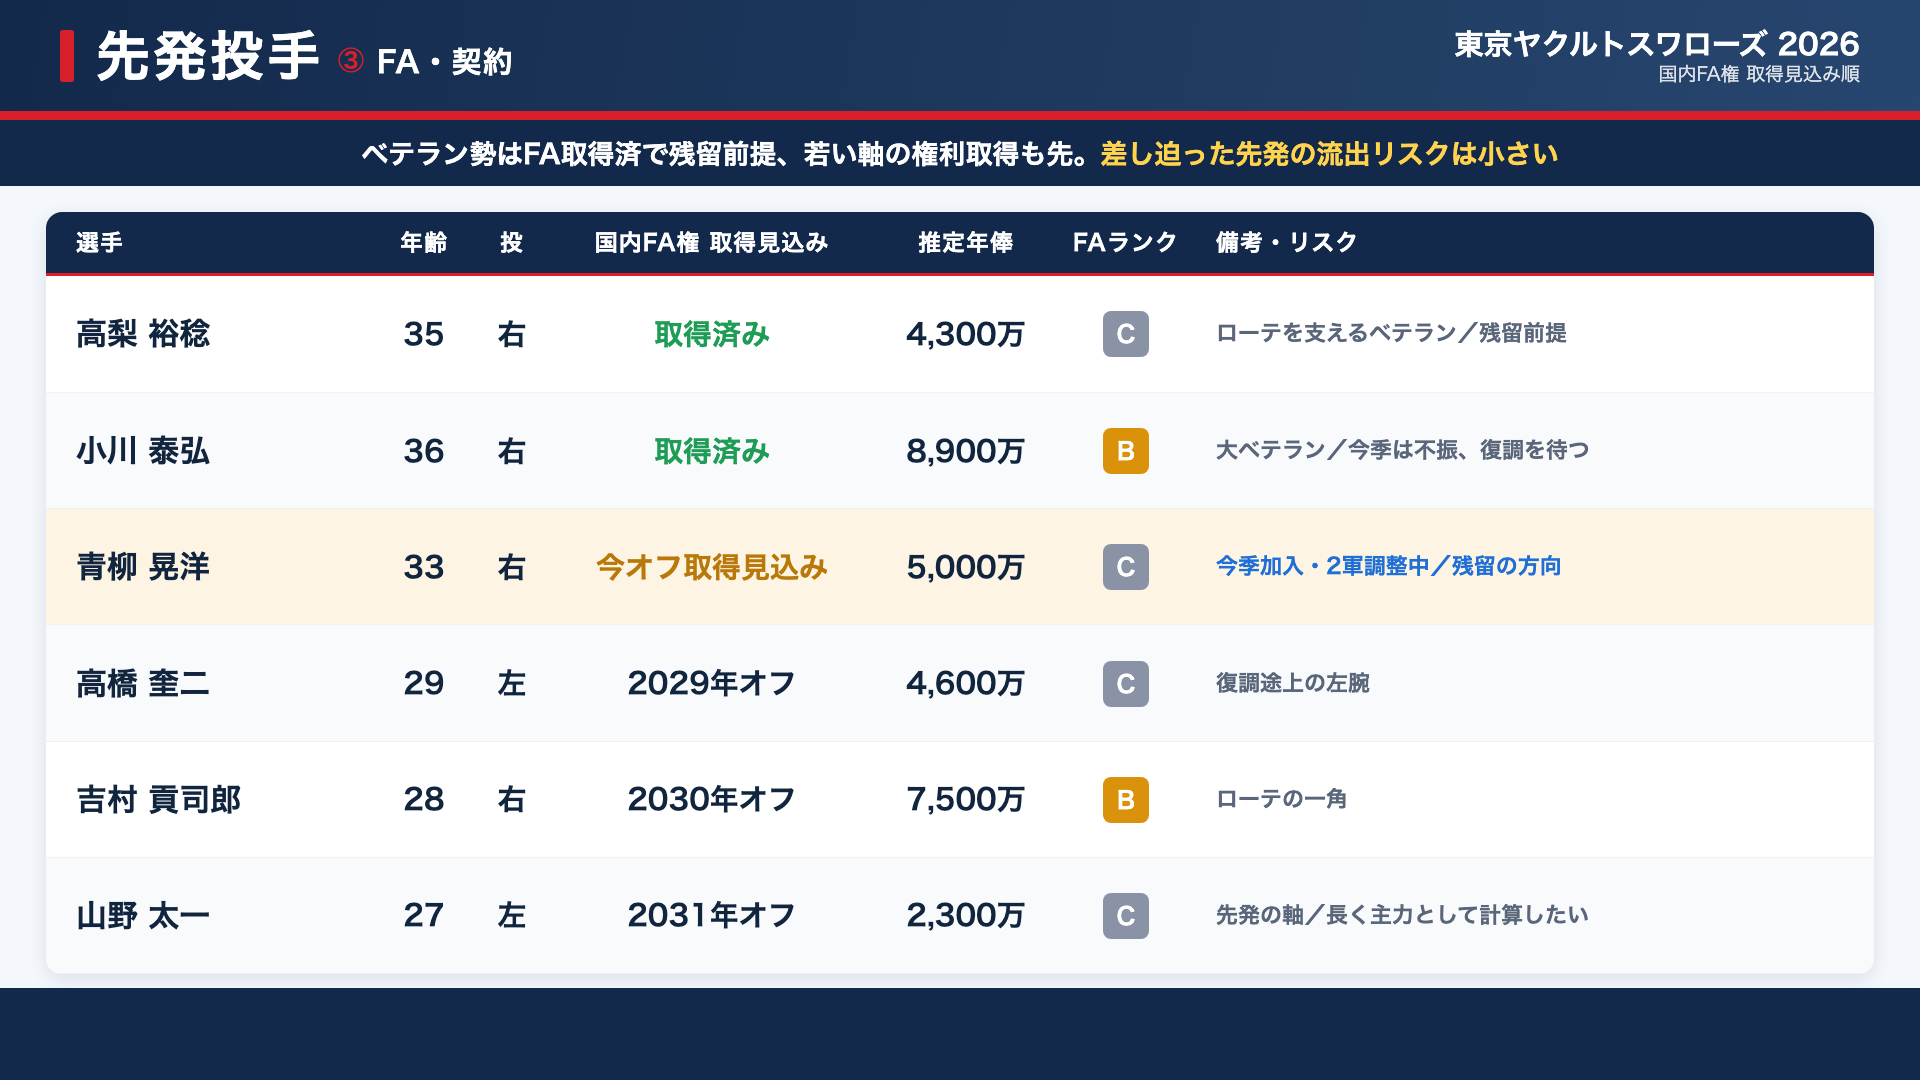The image size is (1920, 1080).
Task: Click the note 復調途上の左腕
Action: (1292, 683)
